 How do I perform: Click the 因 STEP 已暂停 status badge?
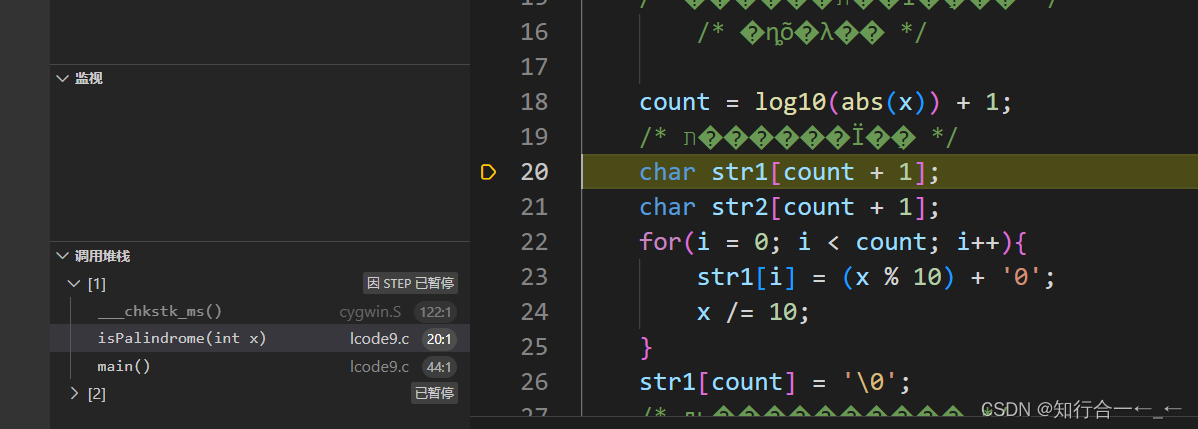(x=410, y=284)
